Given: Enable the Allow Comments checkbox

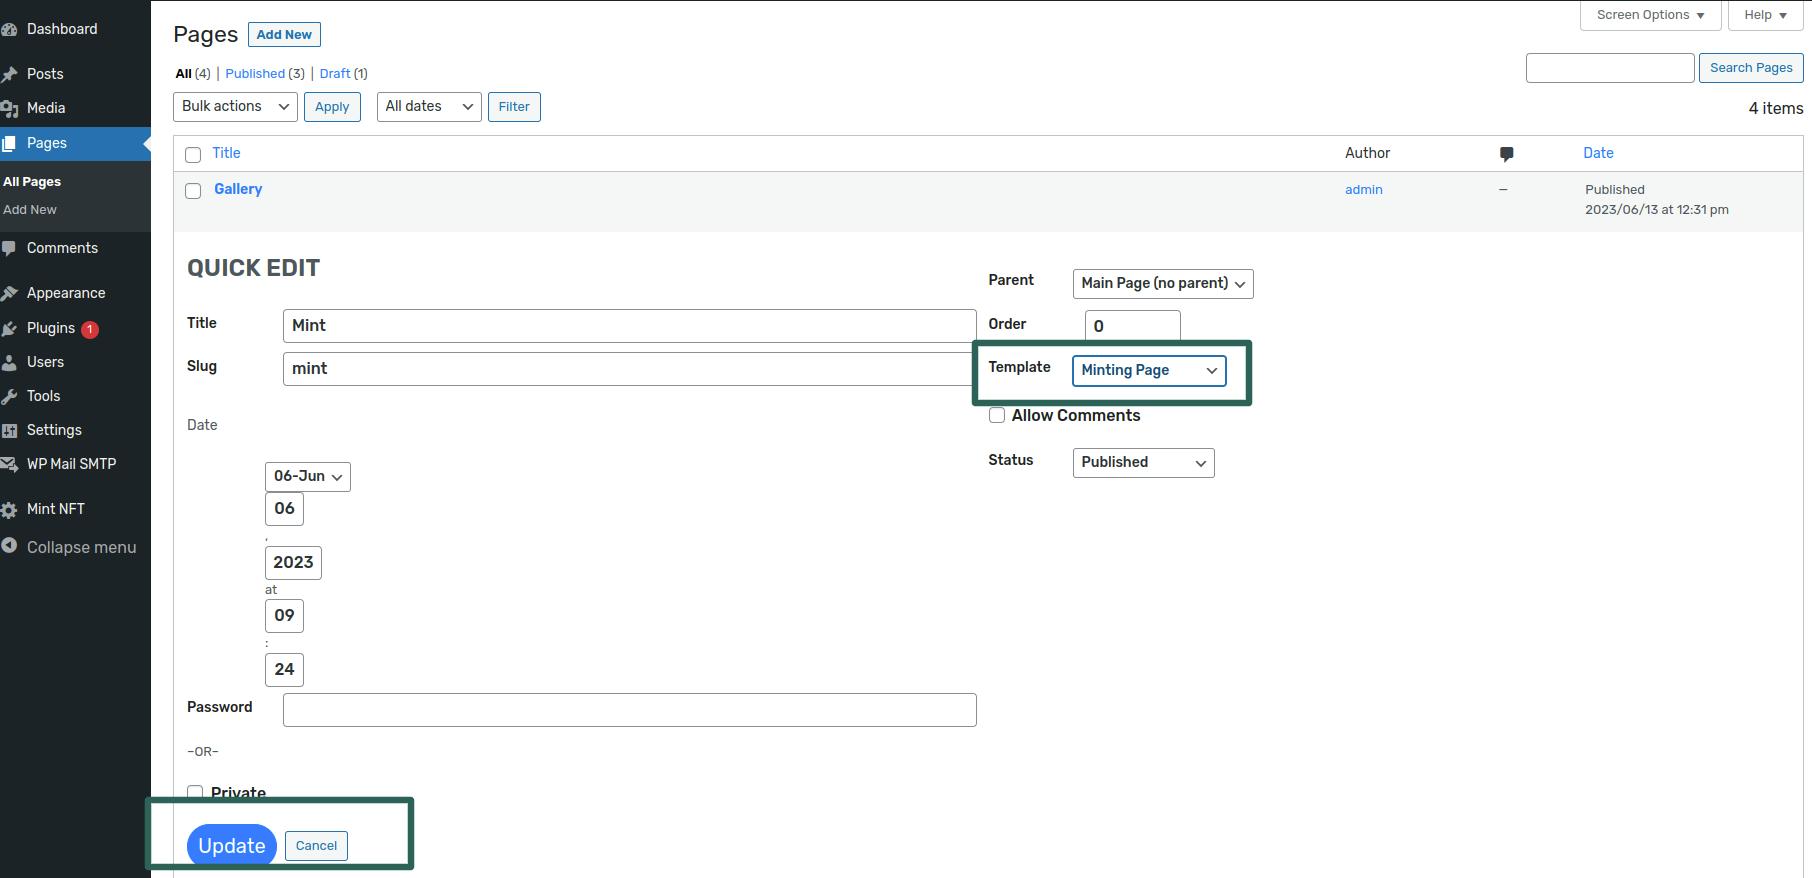Looking at the screenshot, I should tap(997, 415).
